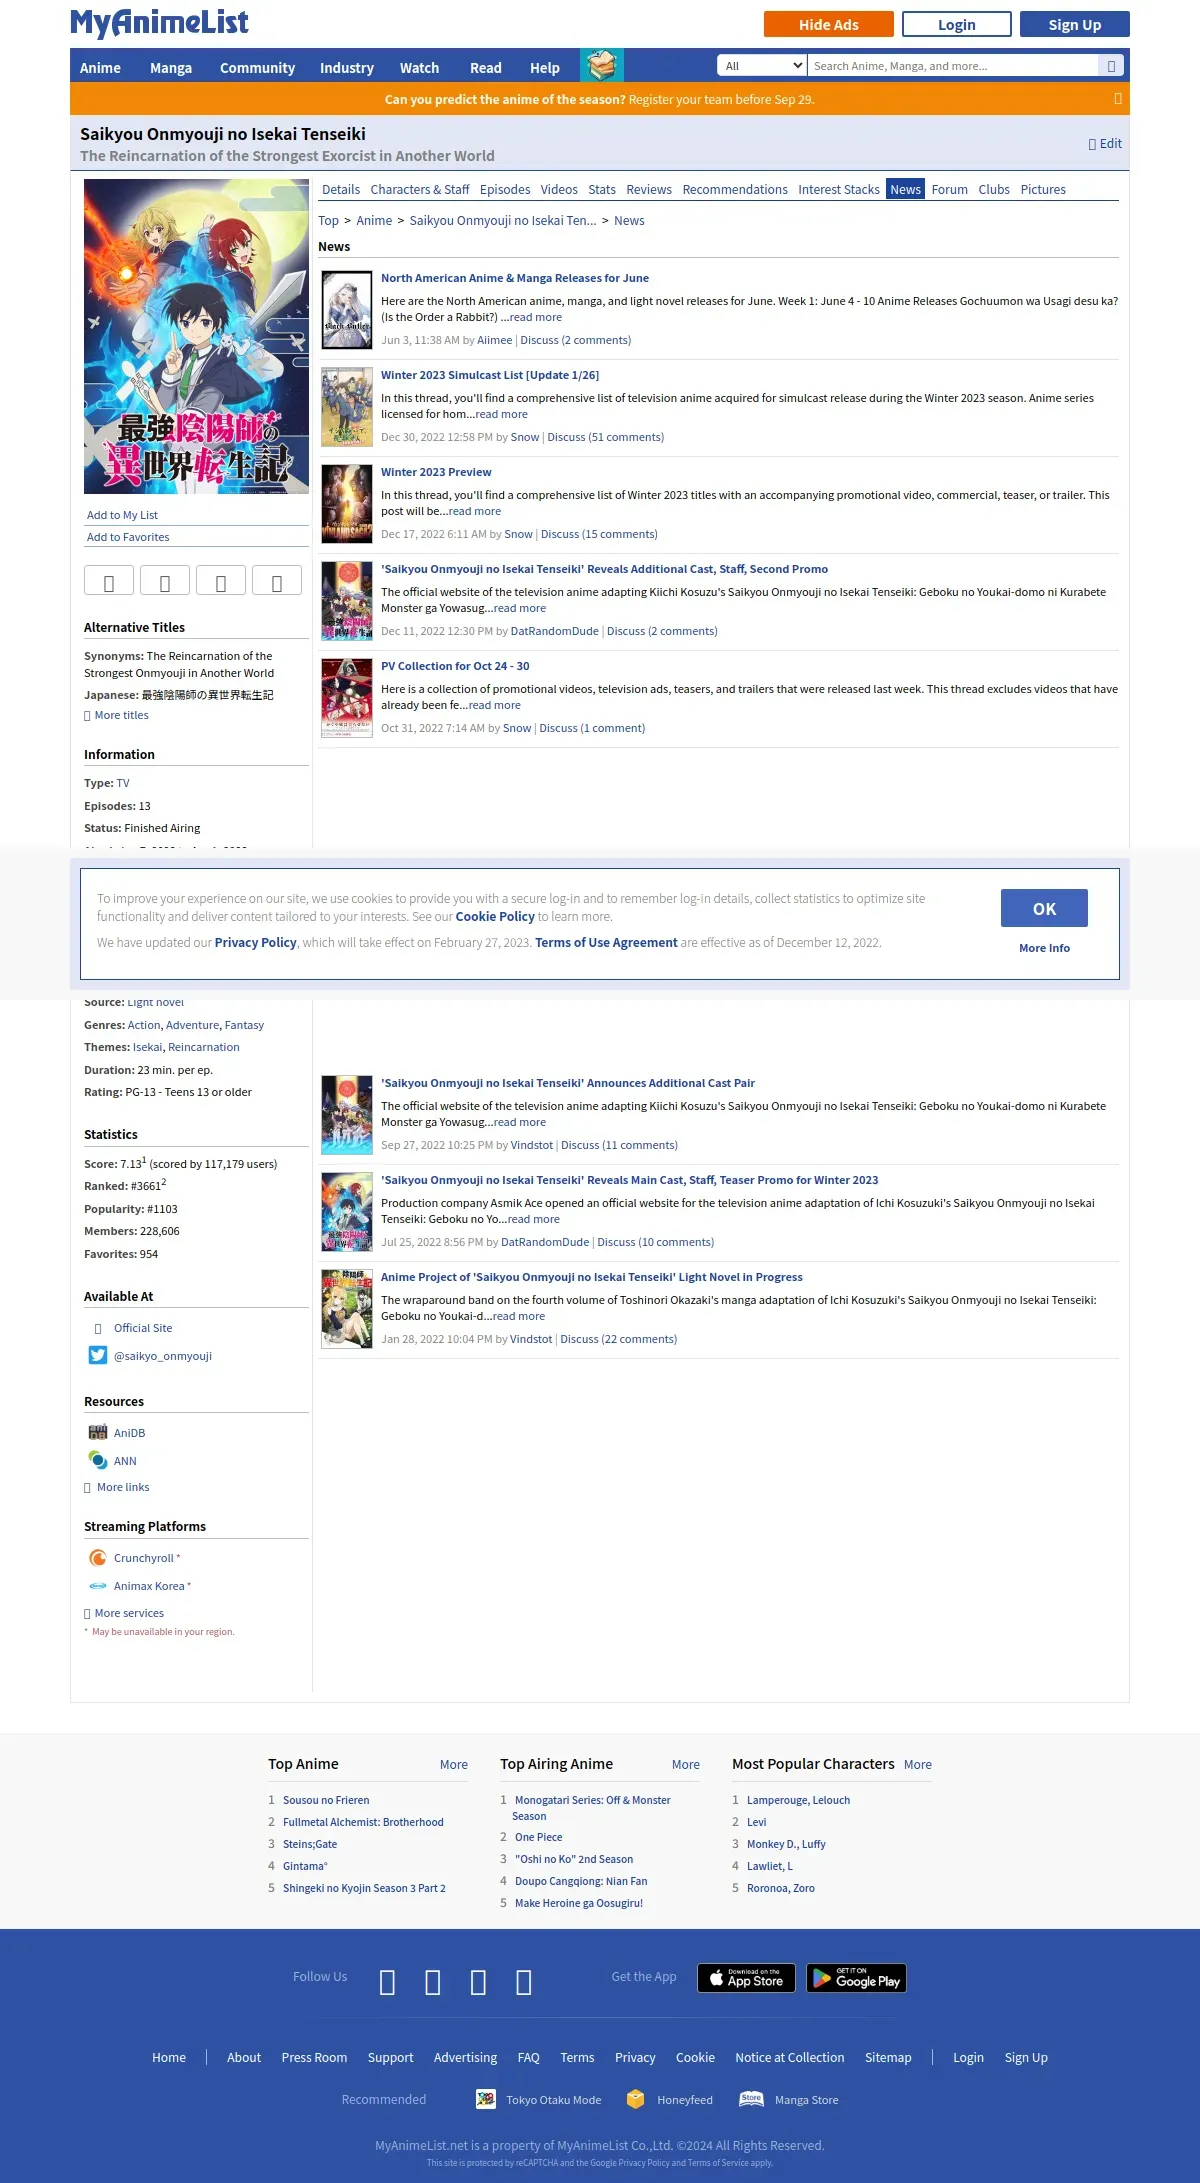Click the Crunchyroll streaming icon
Viewport: 1200px width, 2183px height.
[x=98, y=1557]
